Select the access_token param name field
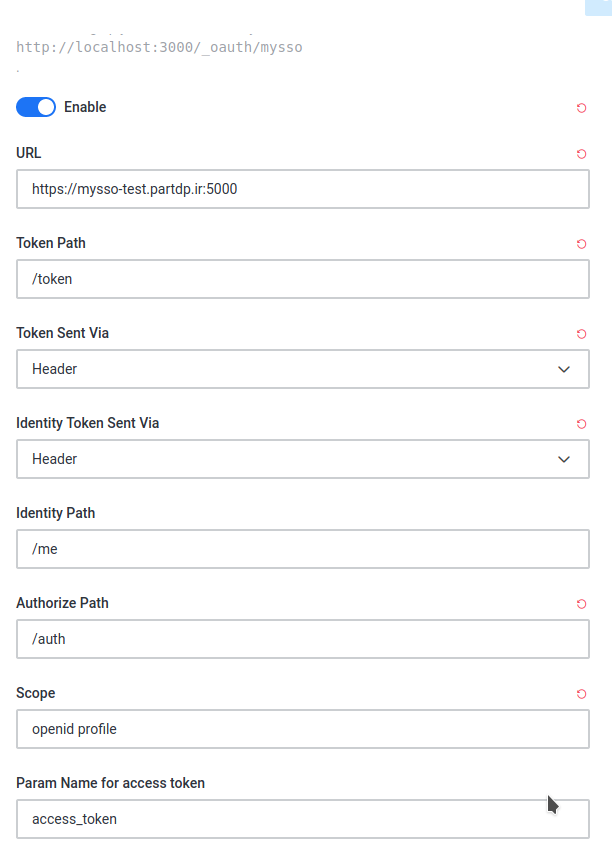This screenshot has height=865, width=612. click(300, 818)
